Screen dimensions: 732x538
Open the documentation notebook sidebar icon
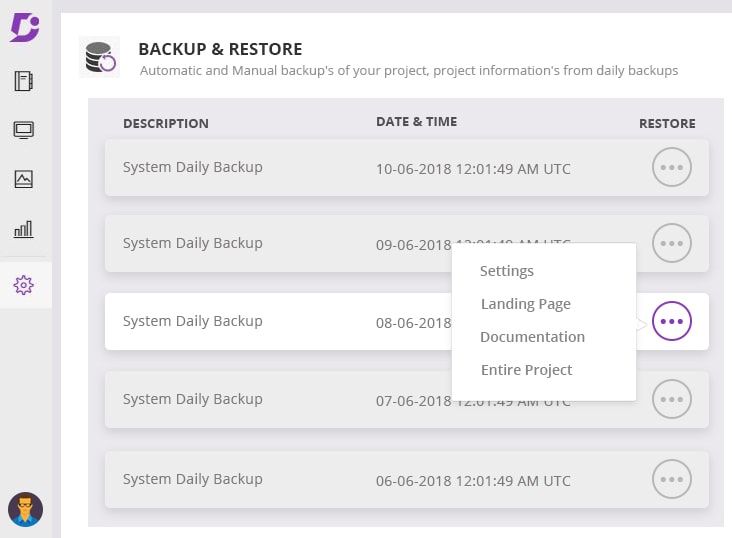point(24,81)
